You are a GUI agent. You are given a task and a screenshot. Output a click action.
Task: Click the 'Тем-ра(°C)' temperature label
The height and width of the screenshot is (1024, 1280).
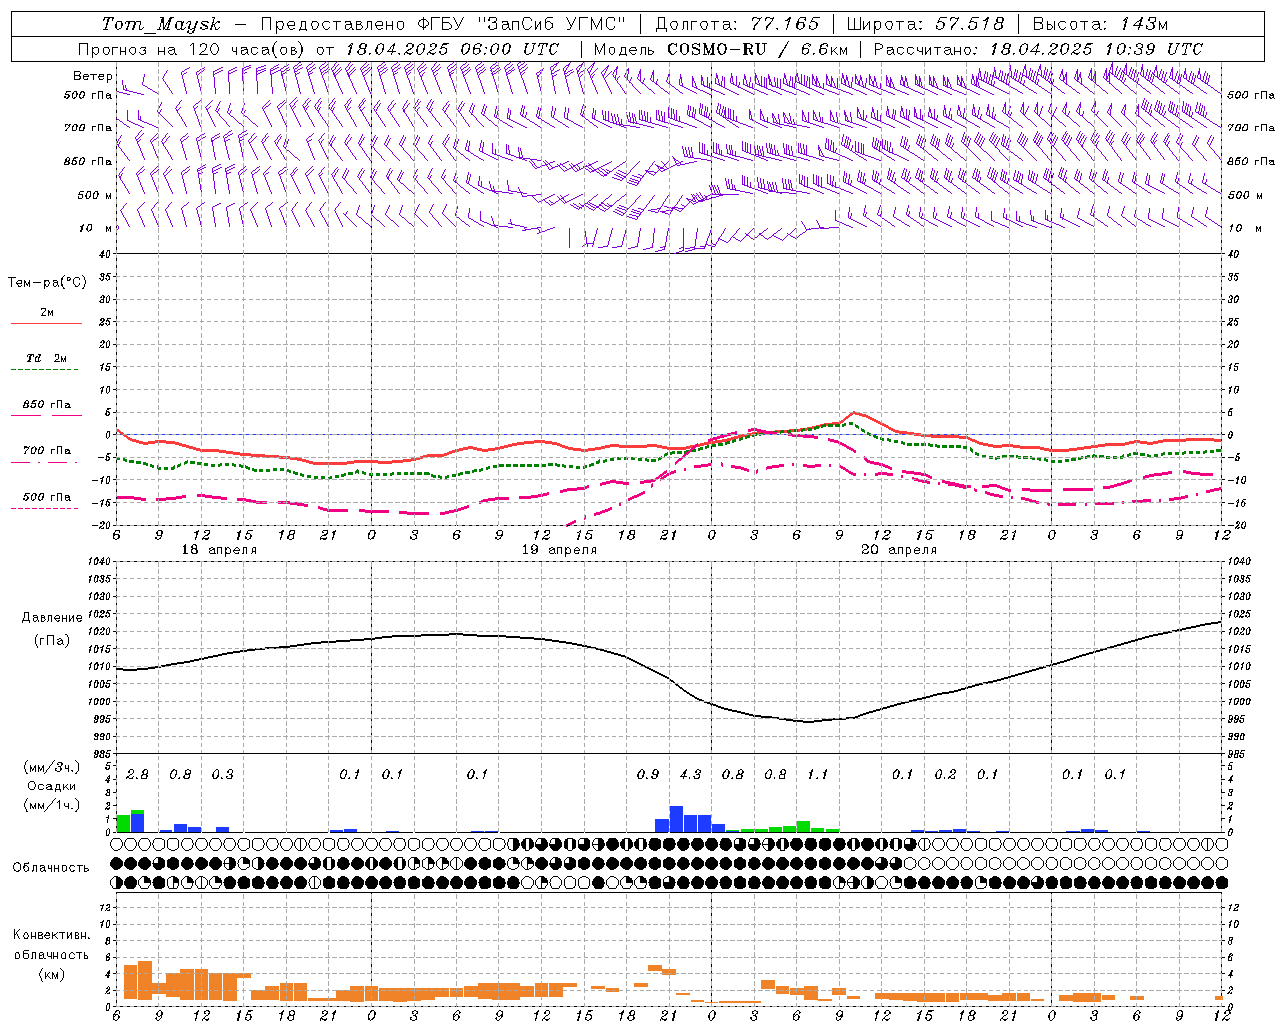click(47, 283)
